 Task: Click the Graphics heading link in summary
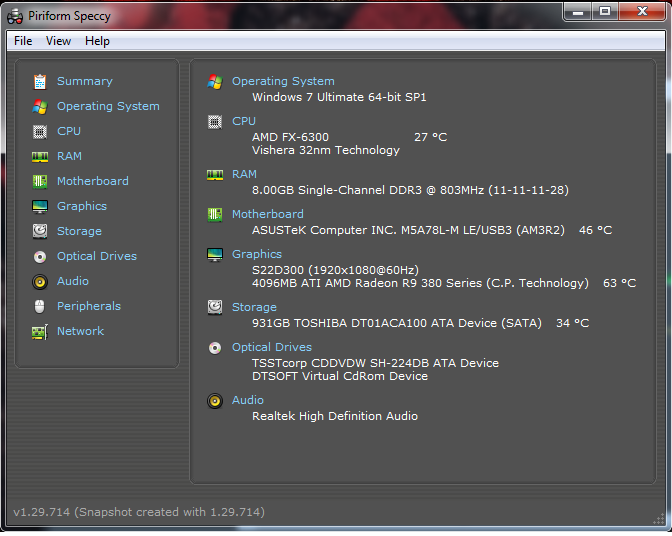click(x=257, y=254)
